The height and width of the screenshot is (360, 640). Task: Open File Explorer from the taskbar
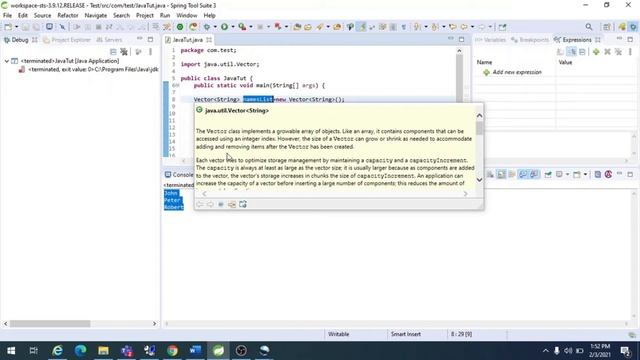(x=103, y=350)
